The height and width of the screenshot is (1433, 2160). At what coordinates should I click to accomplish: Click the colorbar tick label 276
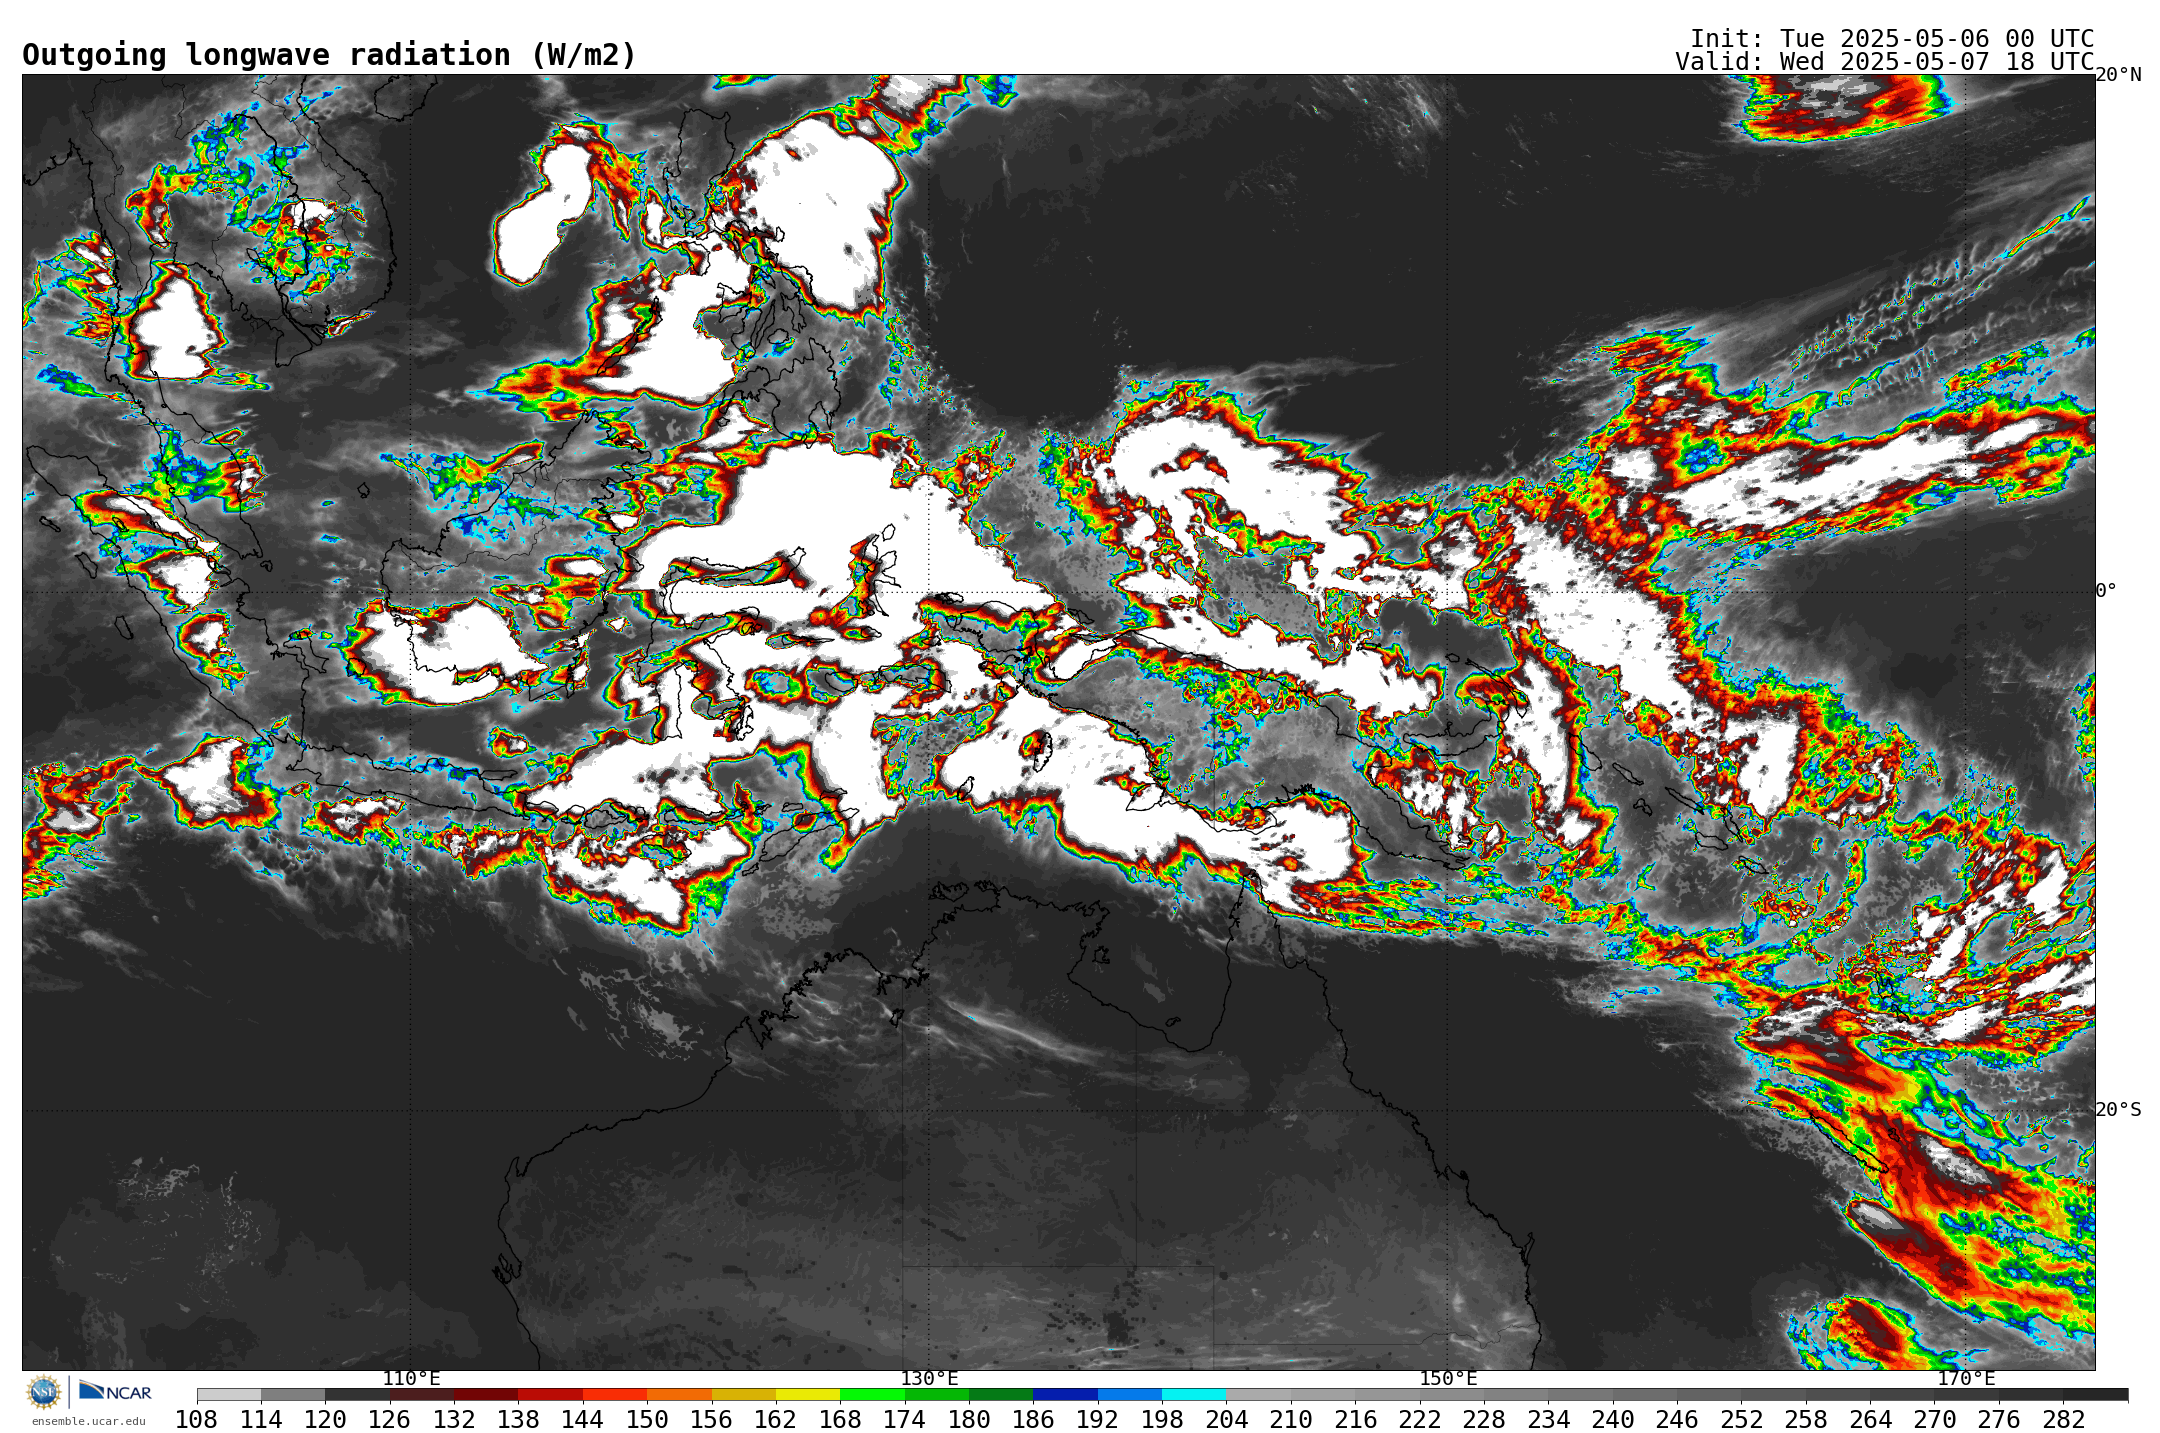[x=1999, y=1420]
